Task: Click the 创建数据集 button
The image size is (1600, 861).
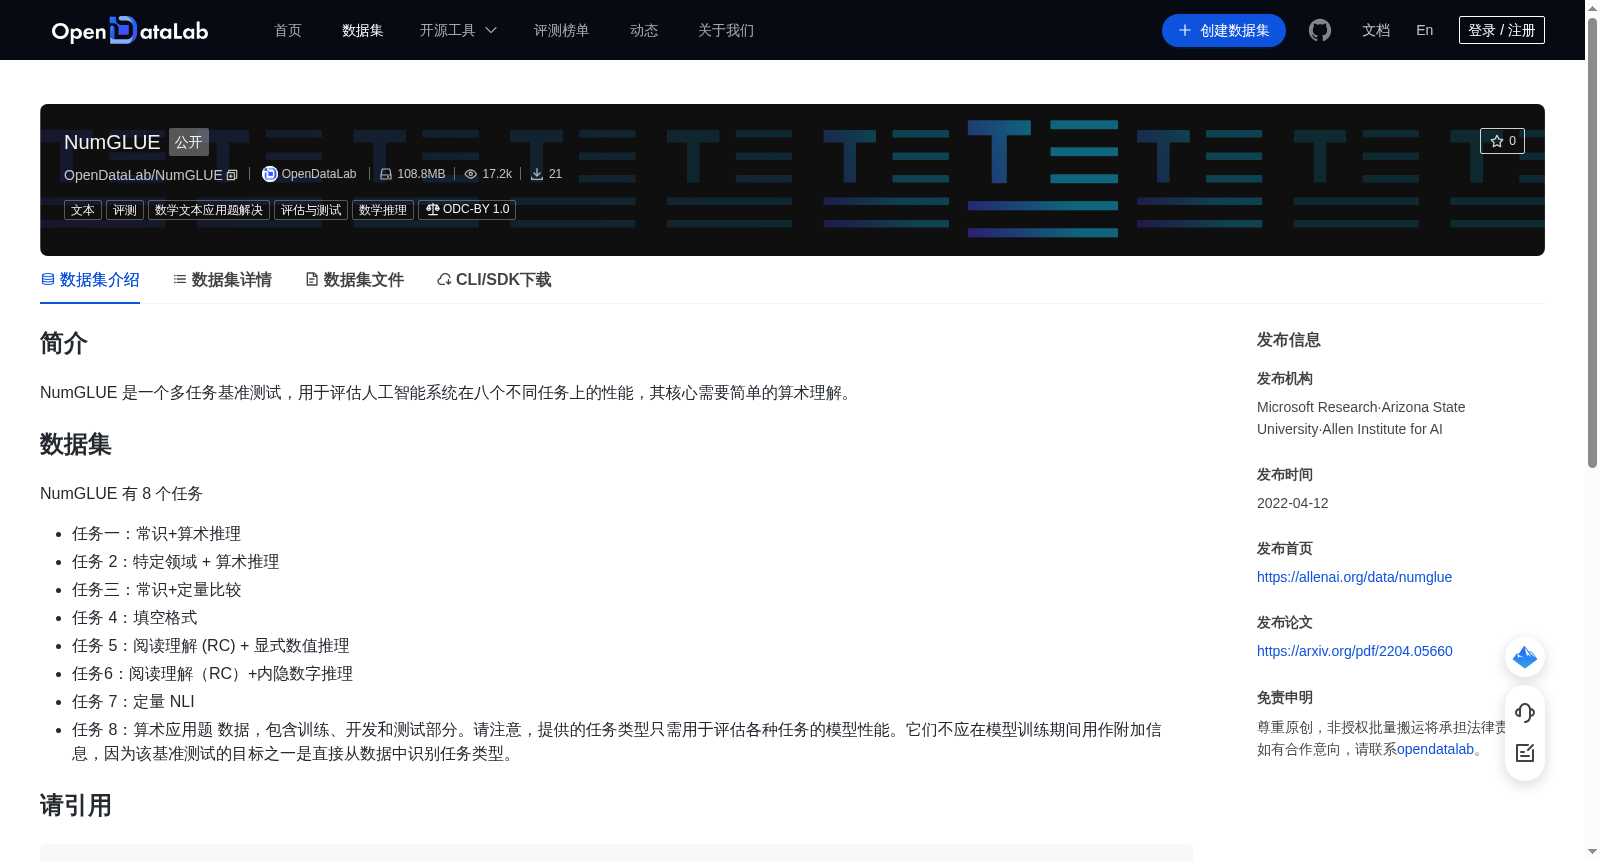Action: click(1224, 30)
